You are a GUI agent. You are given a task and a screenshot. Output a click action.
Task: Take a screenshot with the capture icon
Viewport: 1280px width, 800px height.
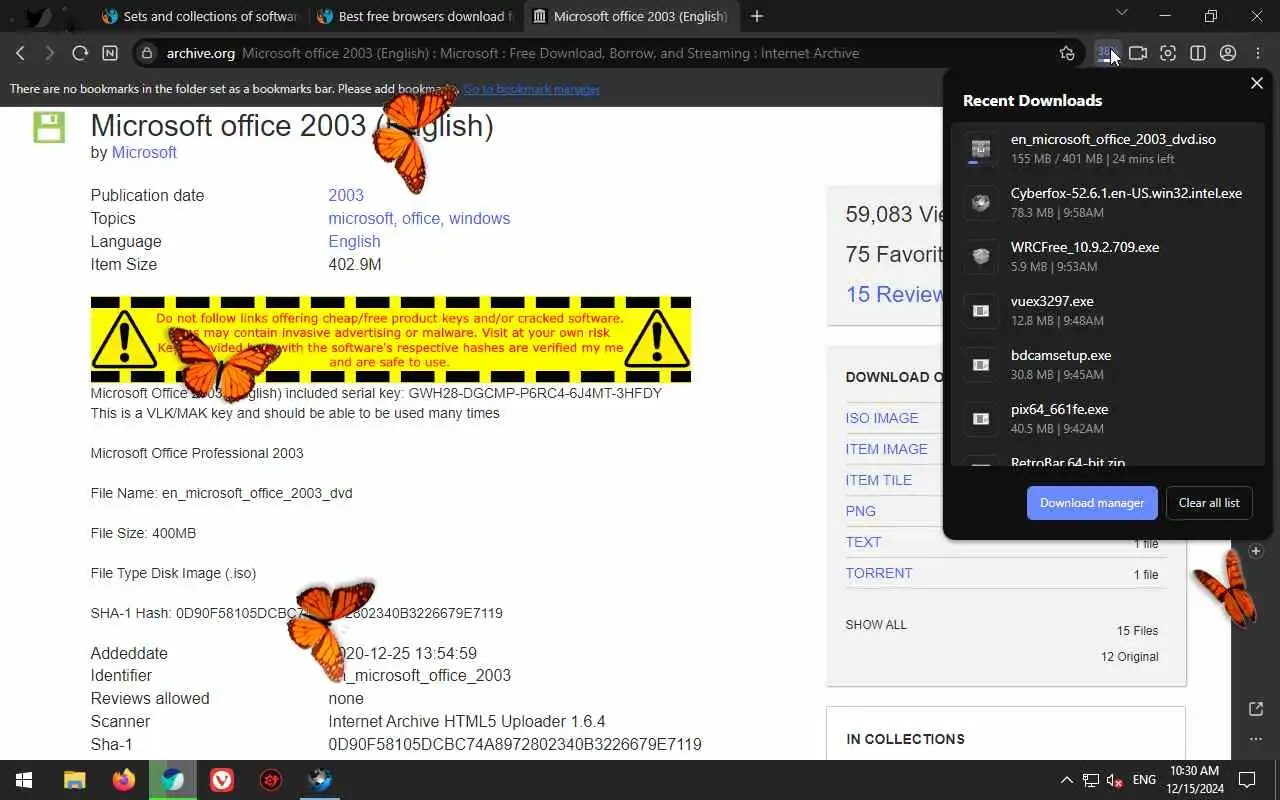point(1168,53)
